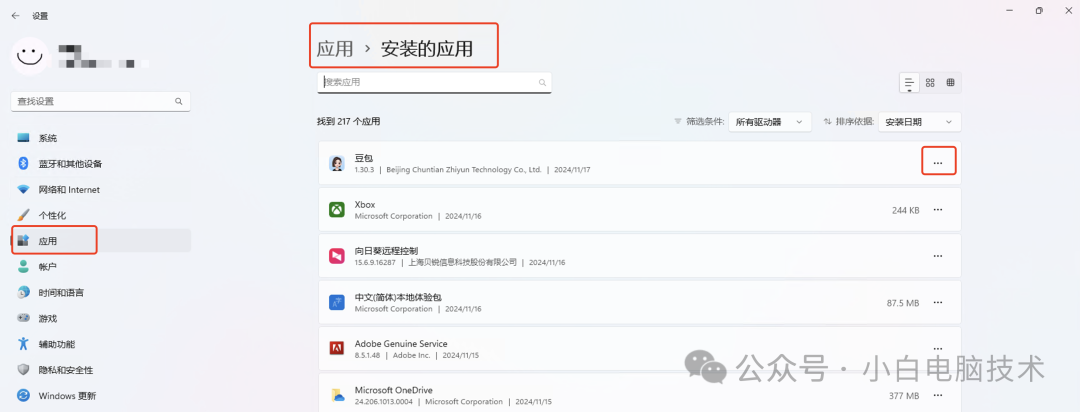The width and height of the screenshot is (1080, 412).
Task: Click the 豆包 app name
Action: point(363,158)
